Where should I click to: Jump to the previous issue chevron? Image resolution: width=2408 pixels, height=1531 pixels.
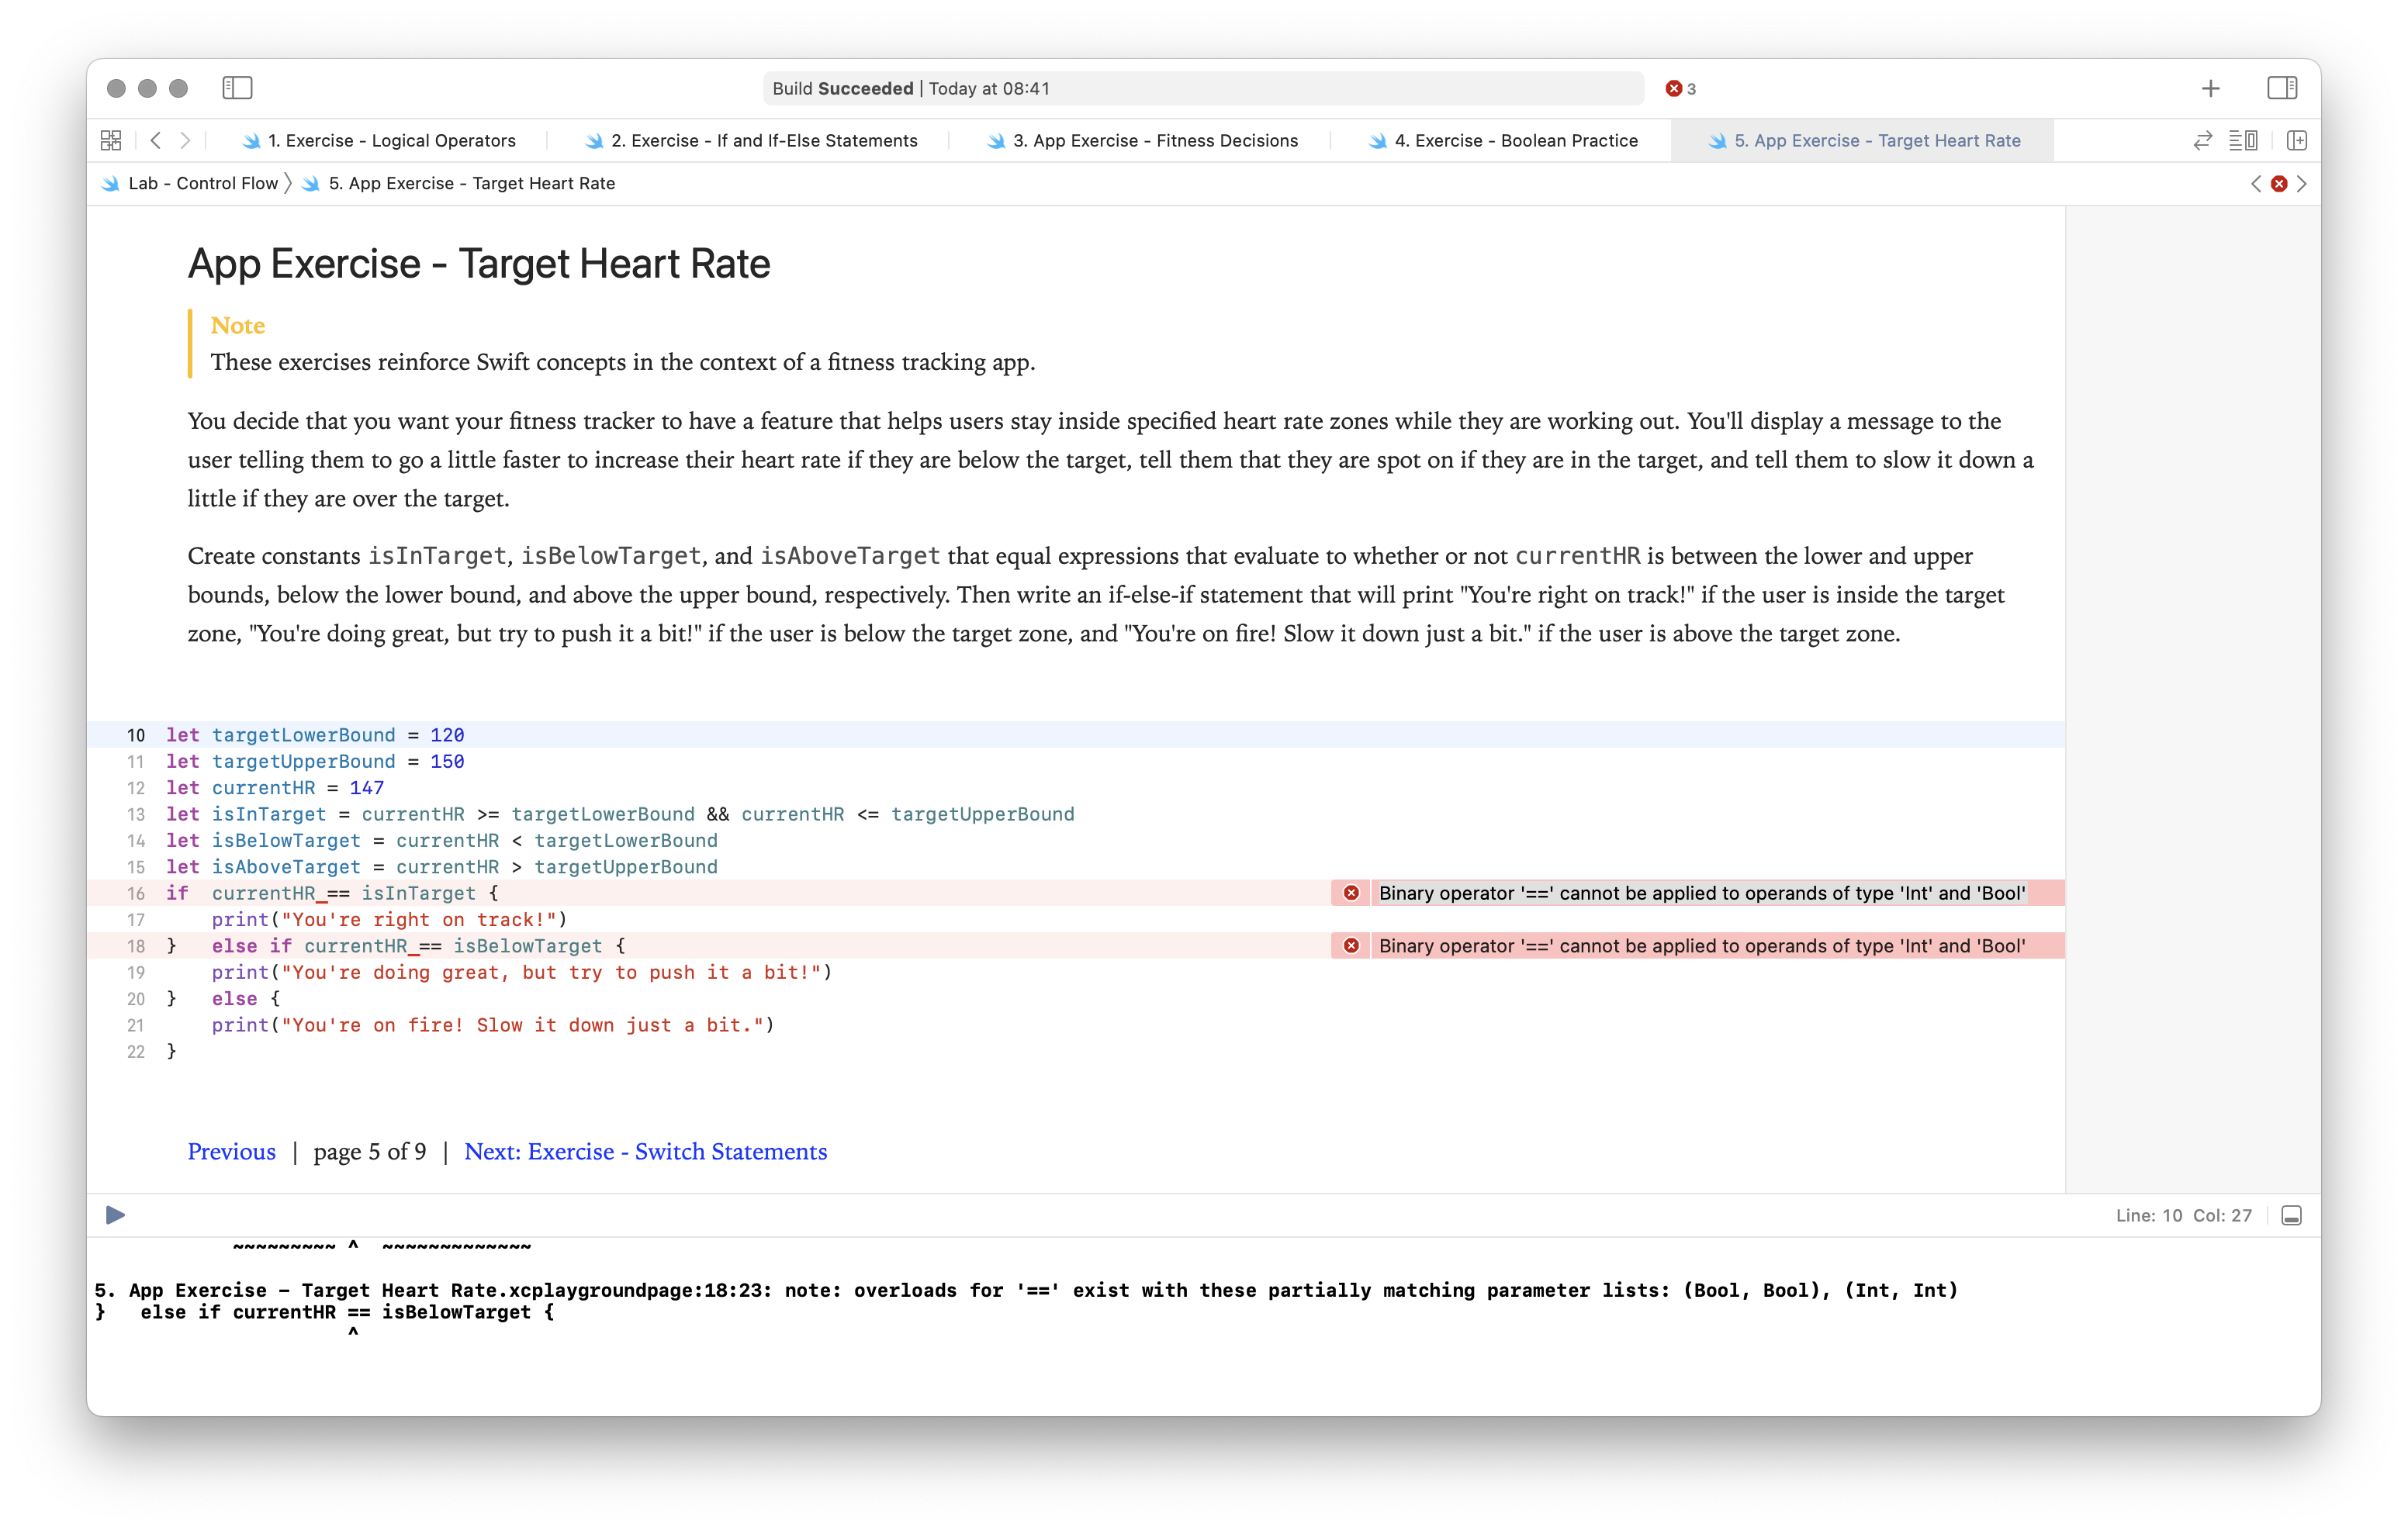pos(2255,184)
